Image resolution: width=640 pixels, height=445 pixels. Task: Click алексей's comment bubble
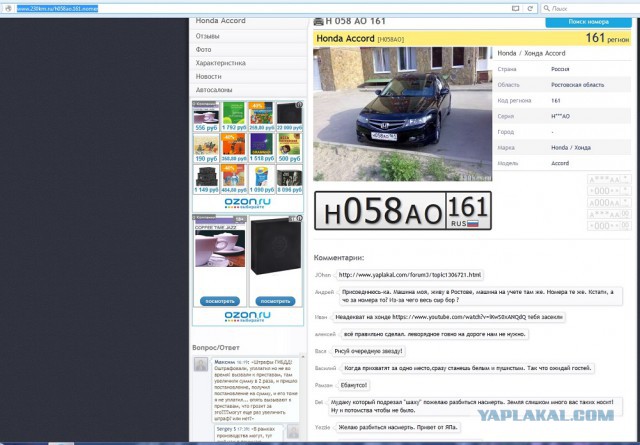click(x=434, y=334)
